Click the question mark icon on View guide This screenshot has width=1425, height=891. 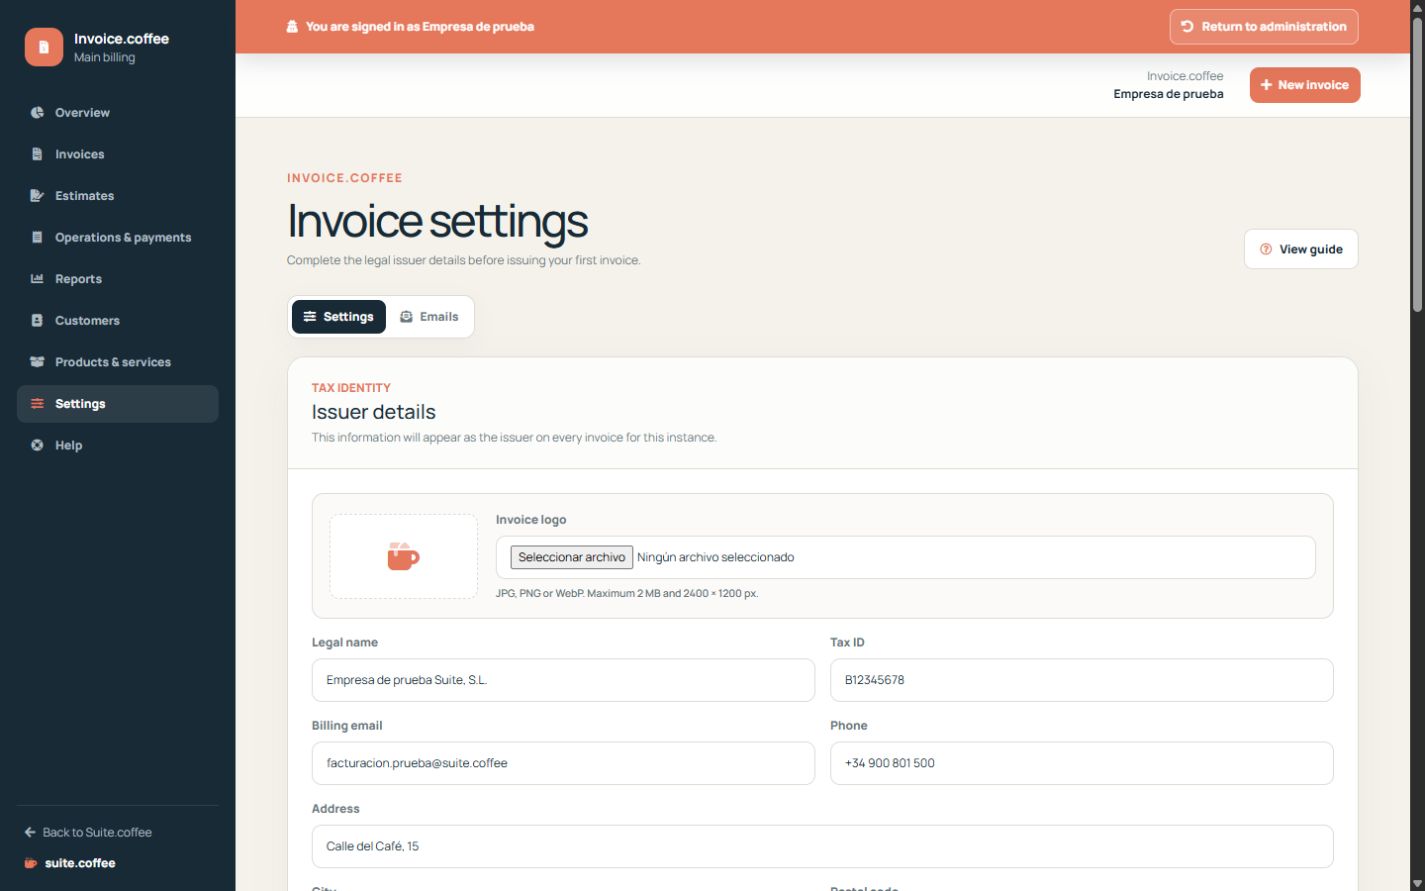1266,249
